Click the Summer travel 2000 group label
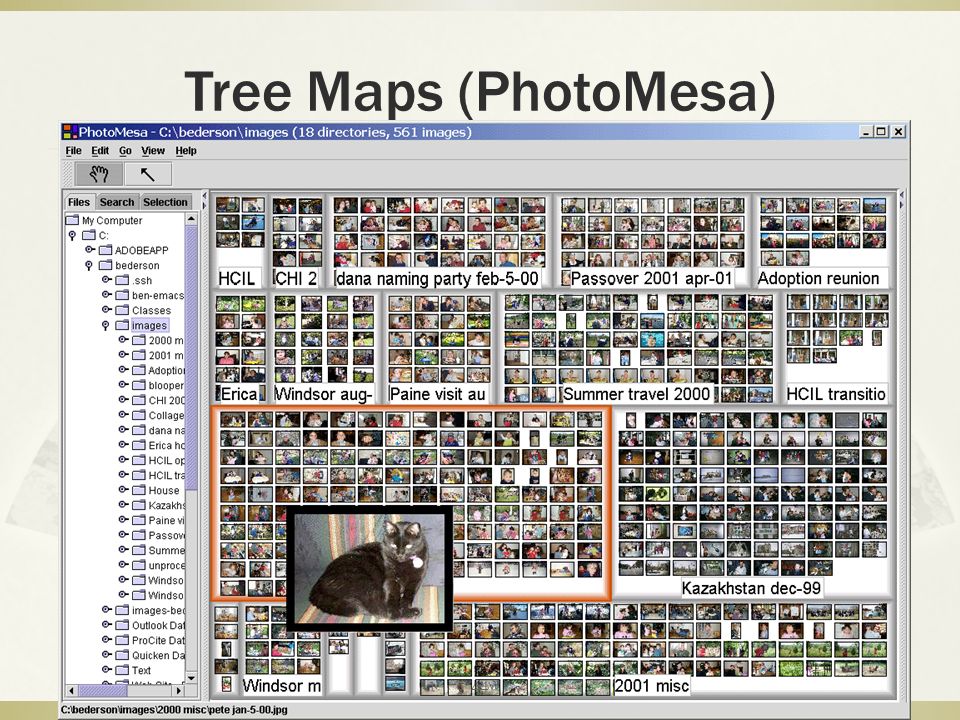This screenshot has height=720, width=960. pos(637,394)
